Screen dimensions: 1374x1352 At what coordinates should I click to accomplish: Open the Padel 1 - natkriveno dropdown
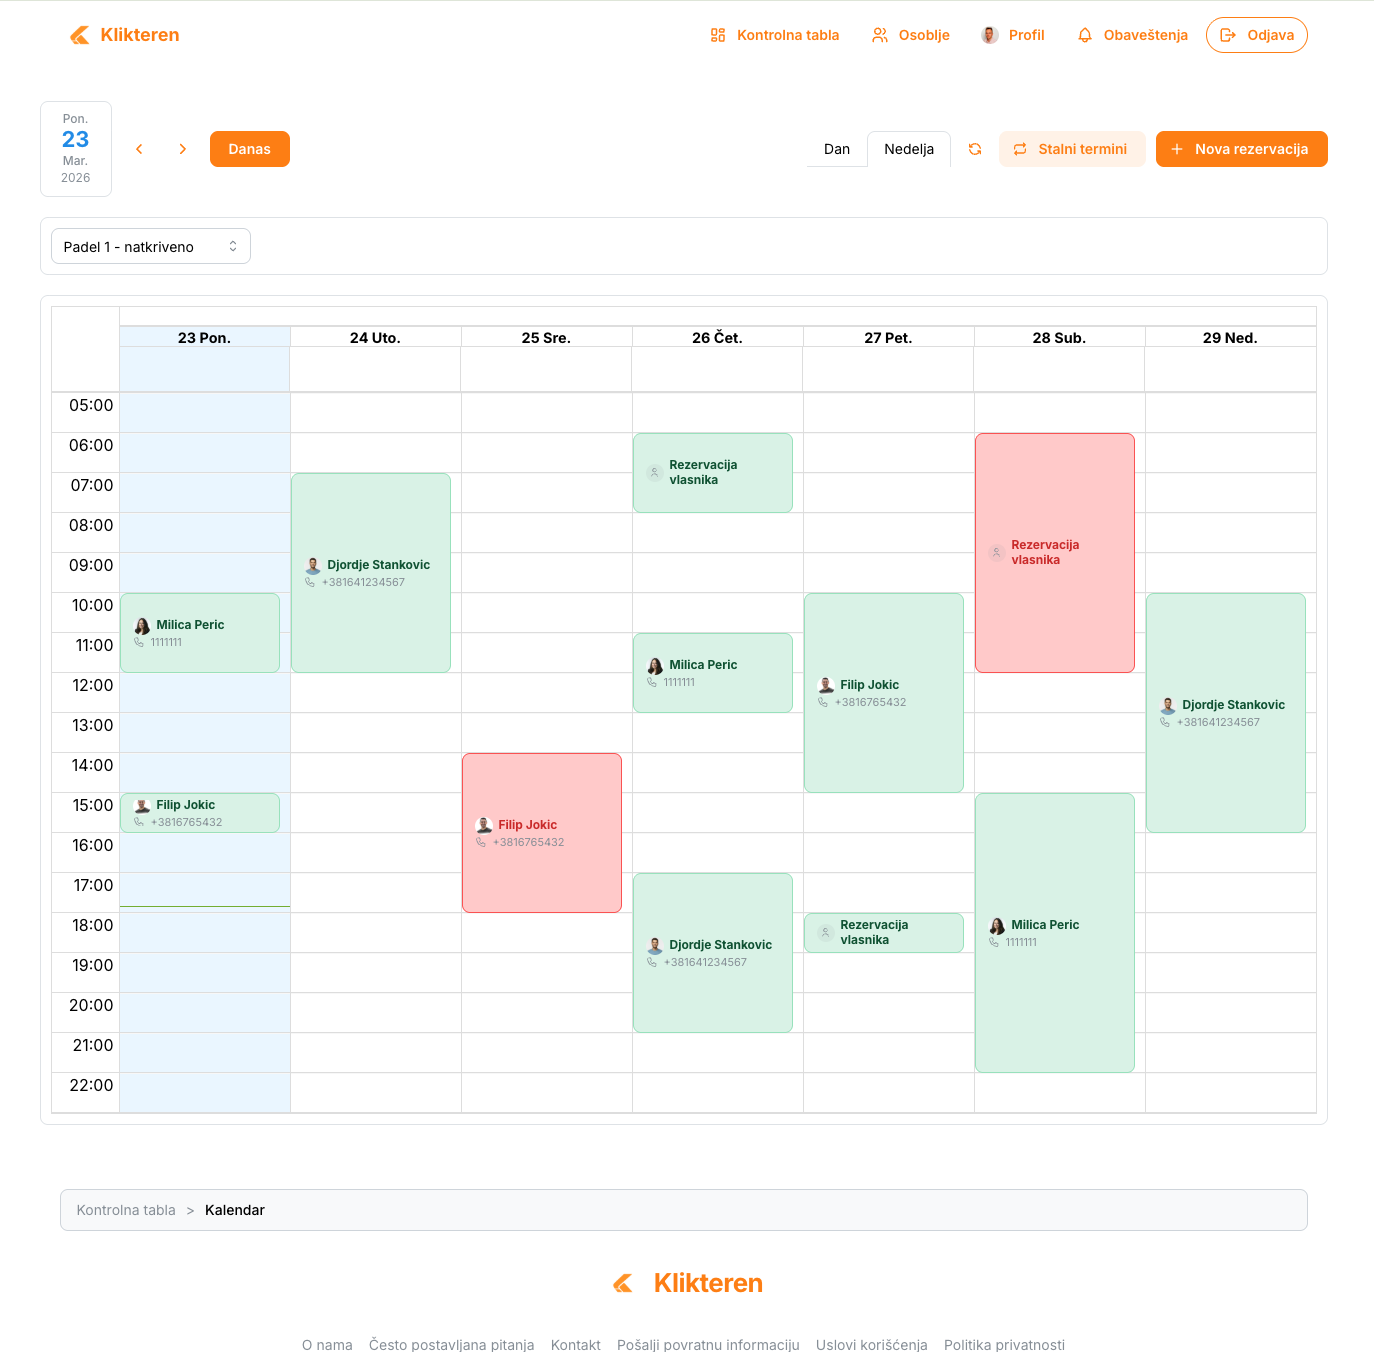pos(150,246)
